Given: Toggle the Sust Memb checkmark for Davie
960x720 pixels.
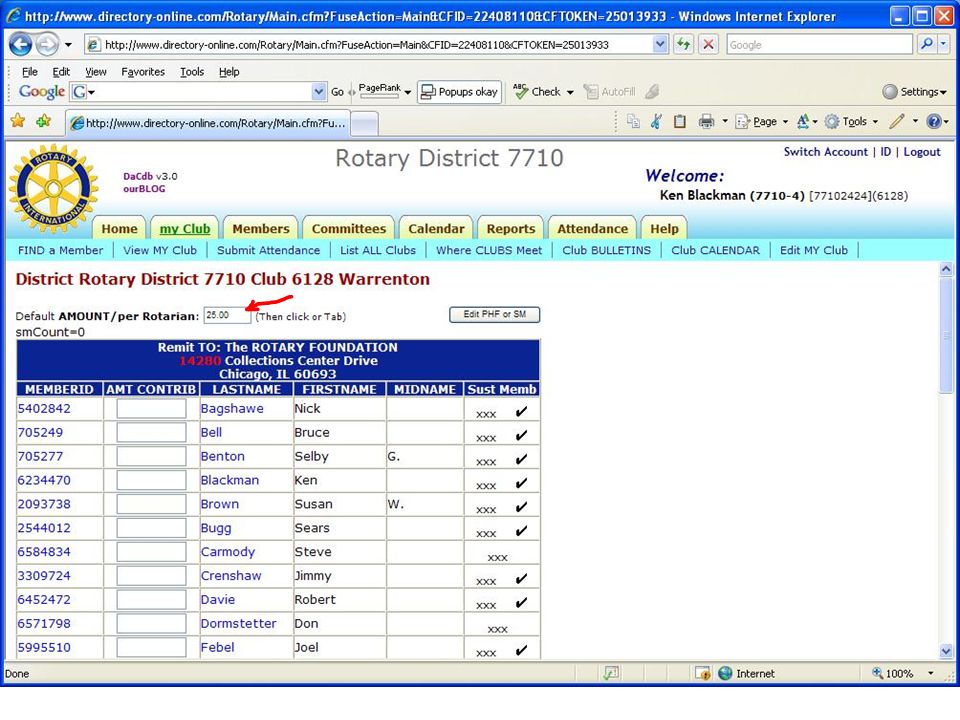Looking at the screenshot, I should [x=521, y=602].
